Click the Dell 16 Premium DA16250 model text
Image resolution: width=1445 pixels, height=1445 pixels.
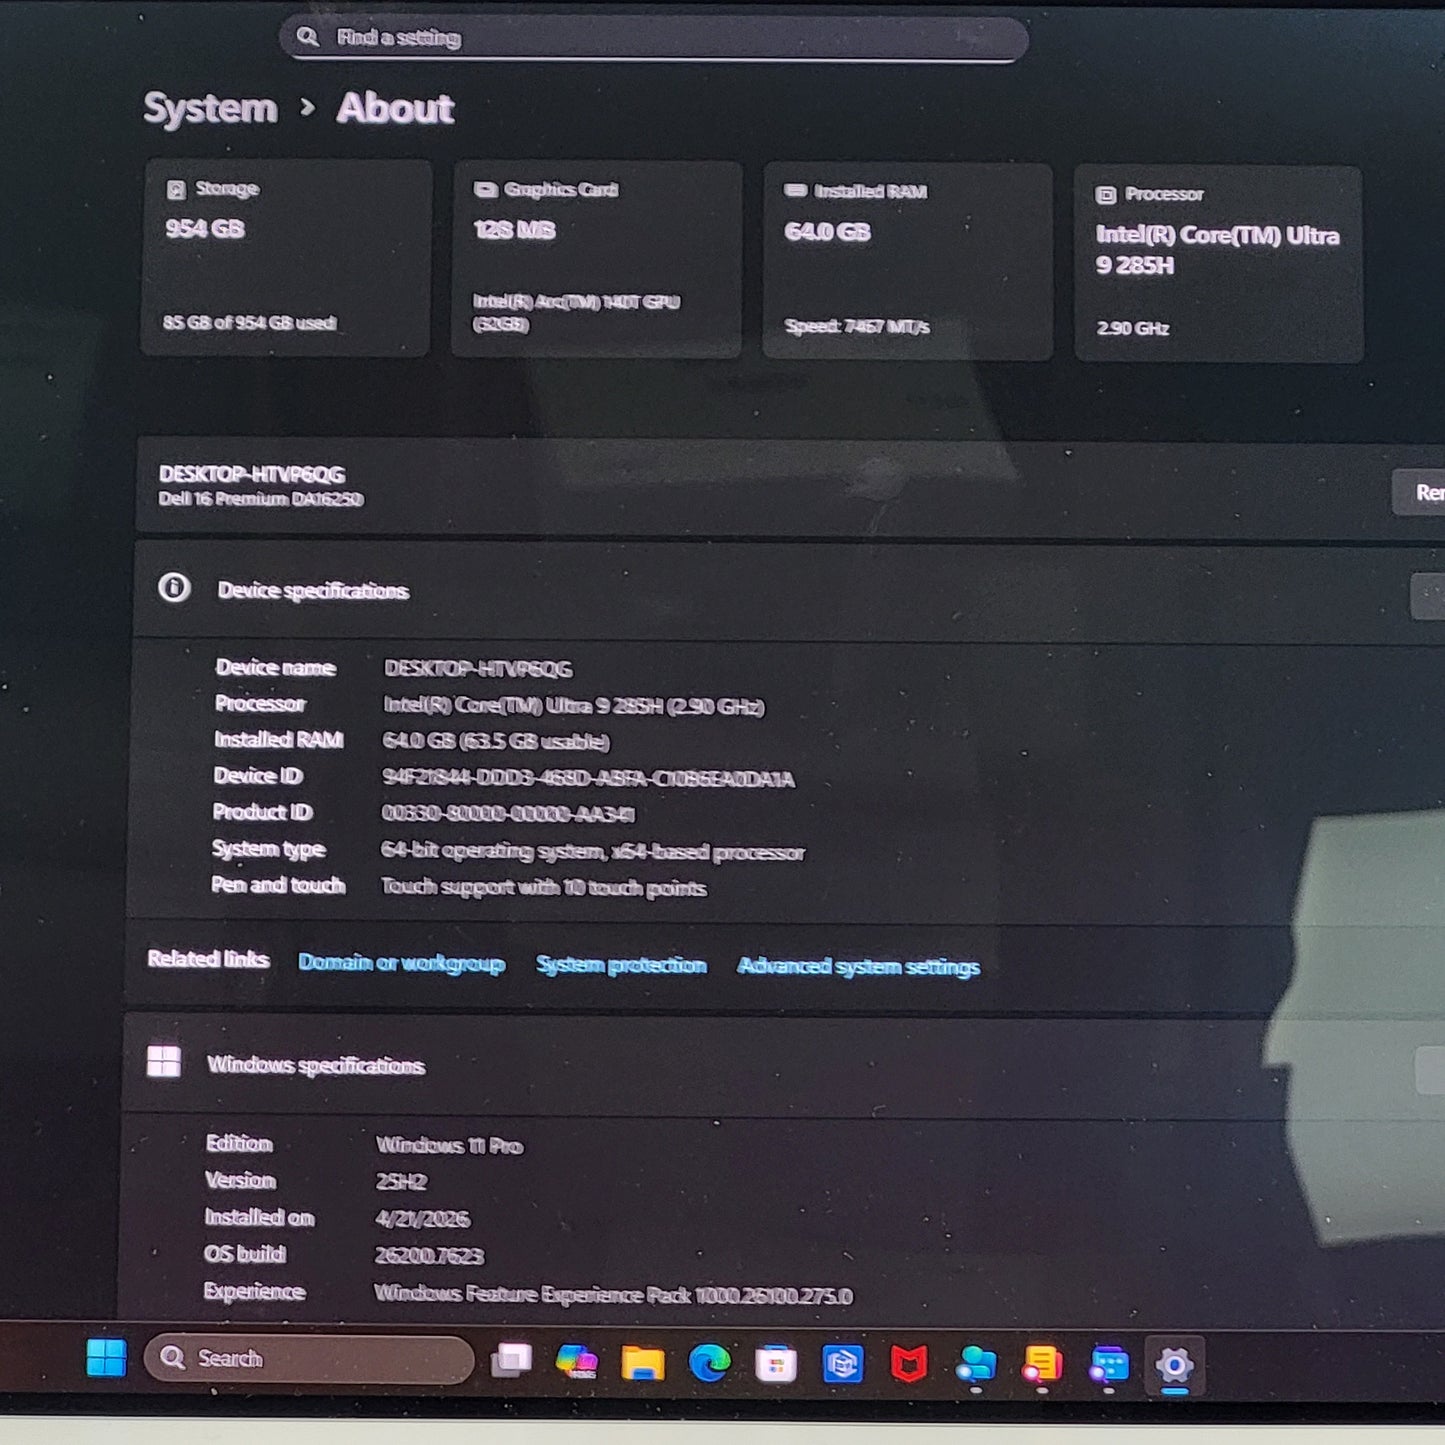click(261, 499)
